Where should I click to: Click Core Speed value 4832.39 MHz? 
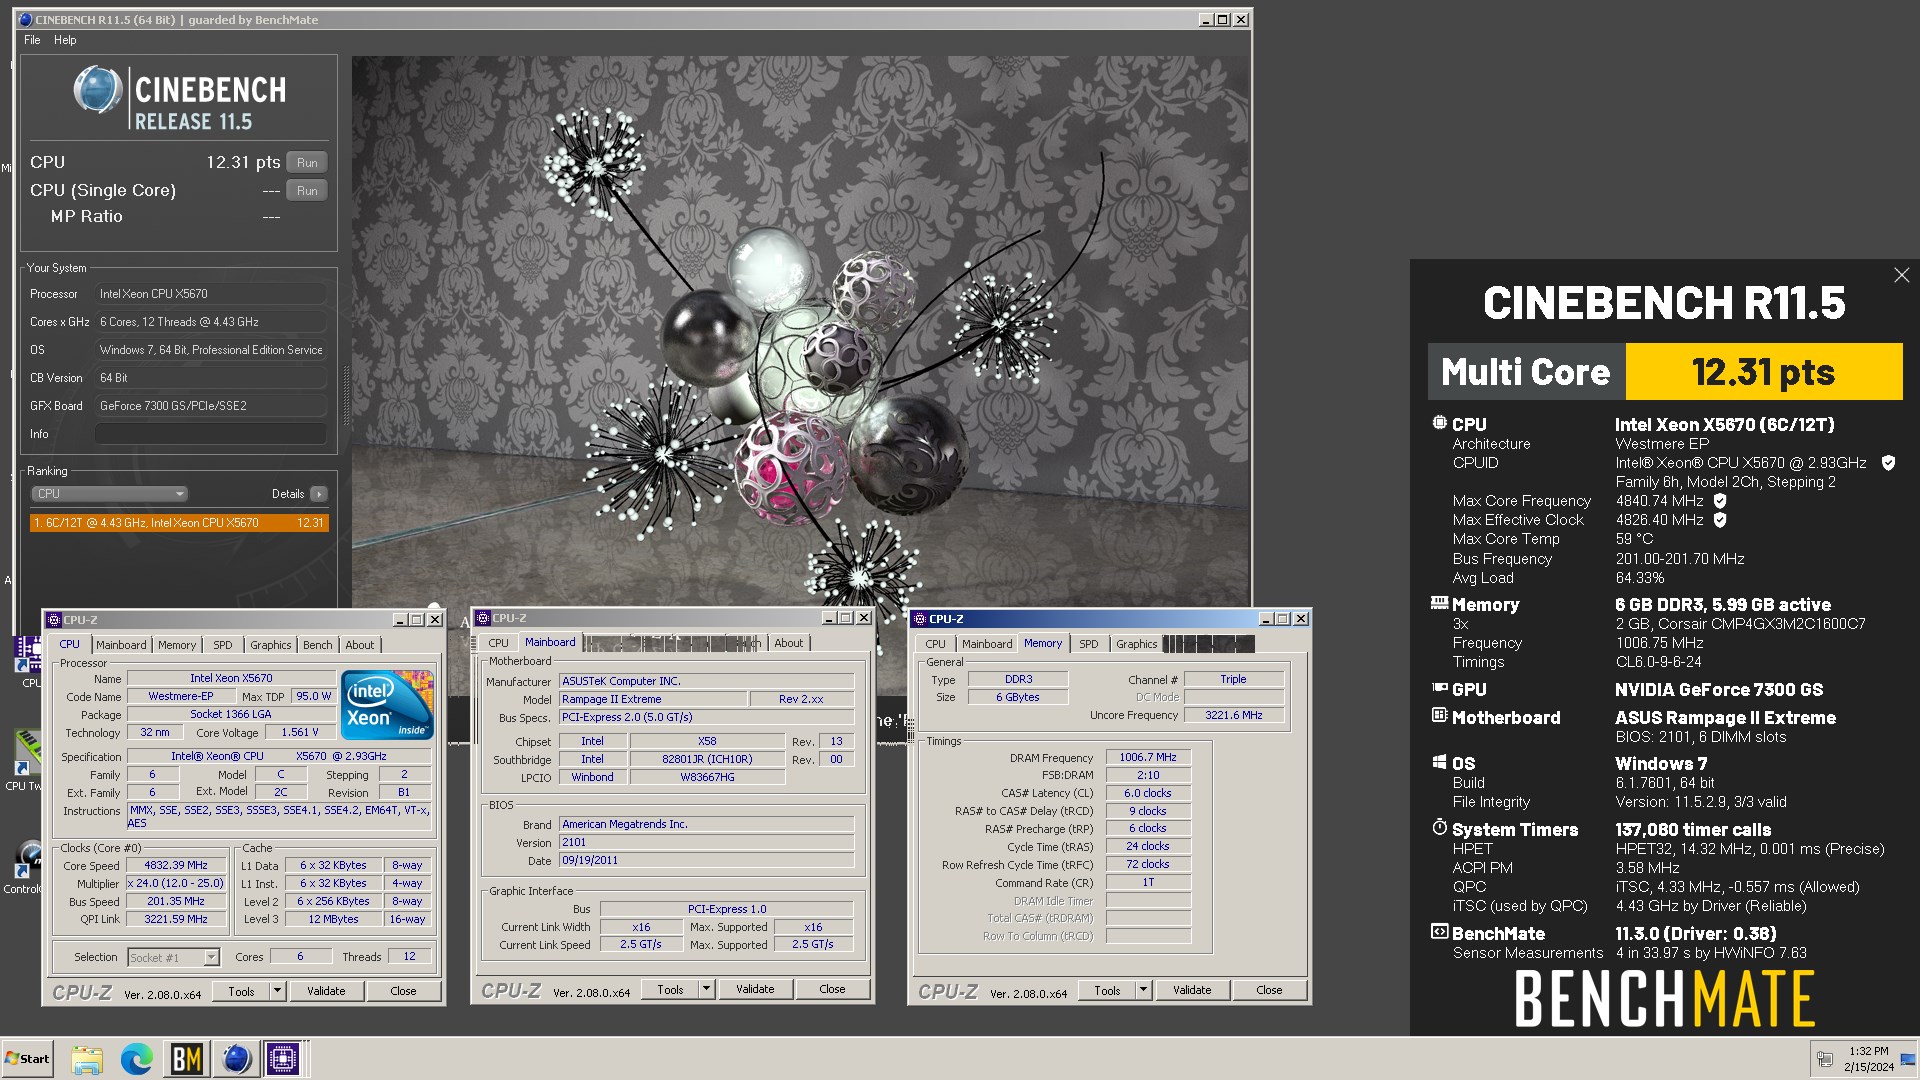tap(176, 865)
